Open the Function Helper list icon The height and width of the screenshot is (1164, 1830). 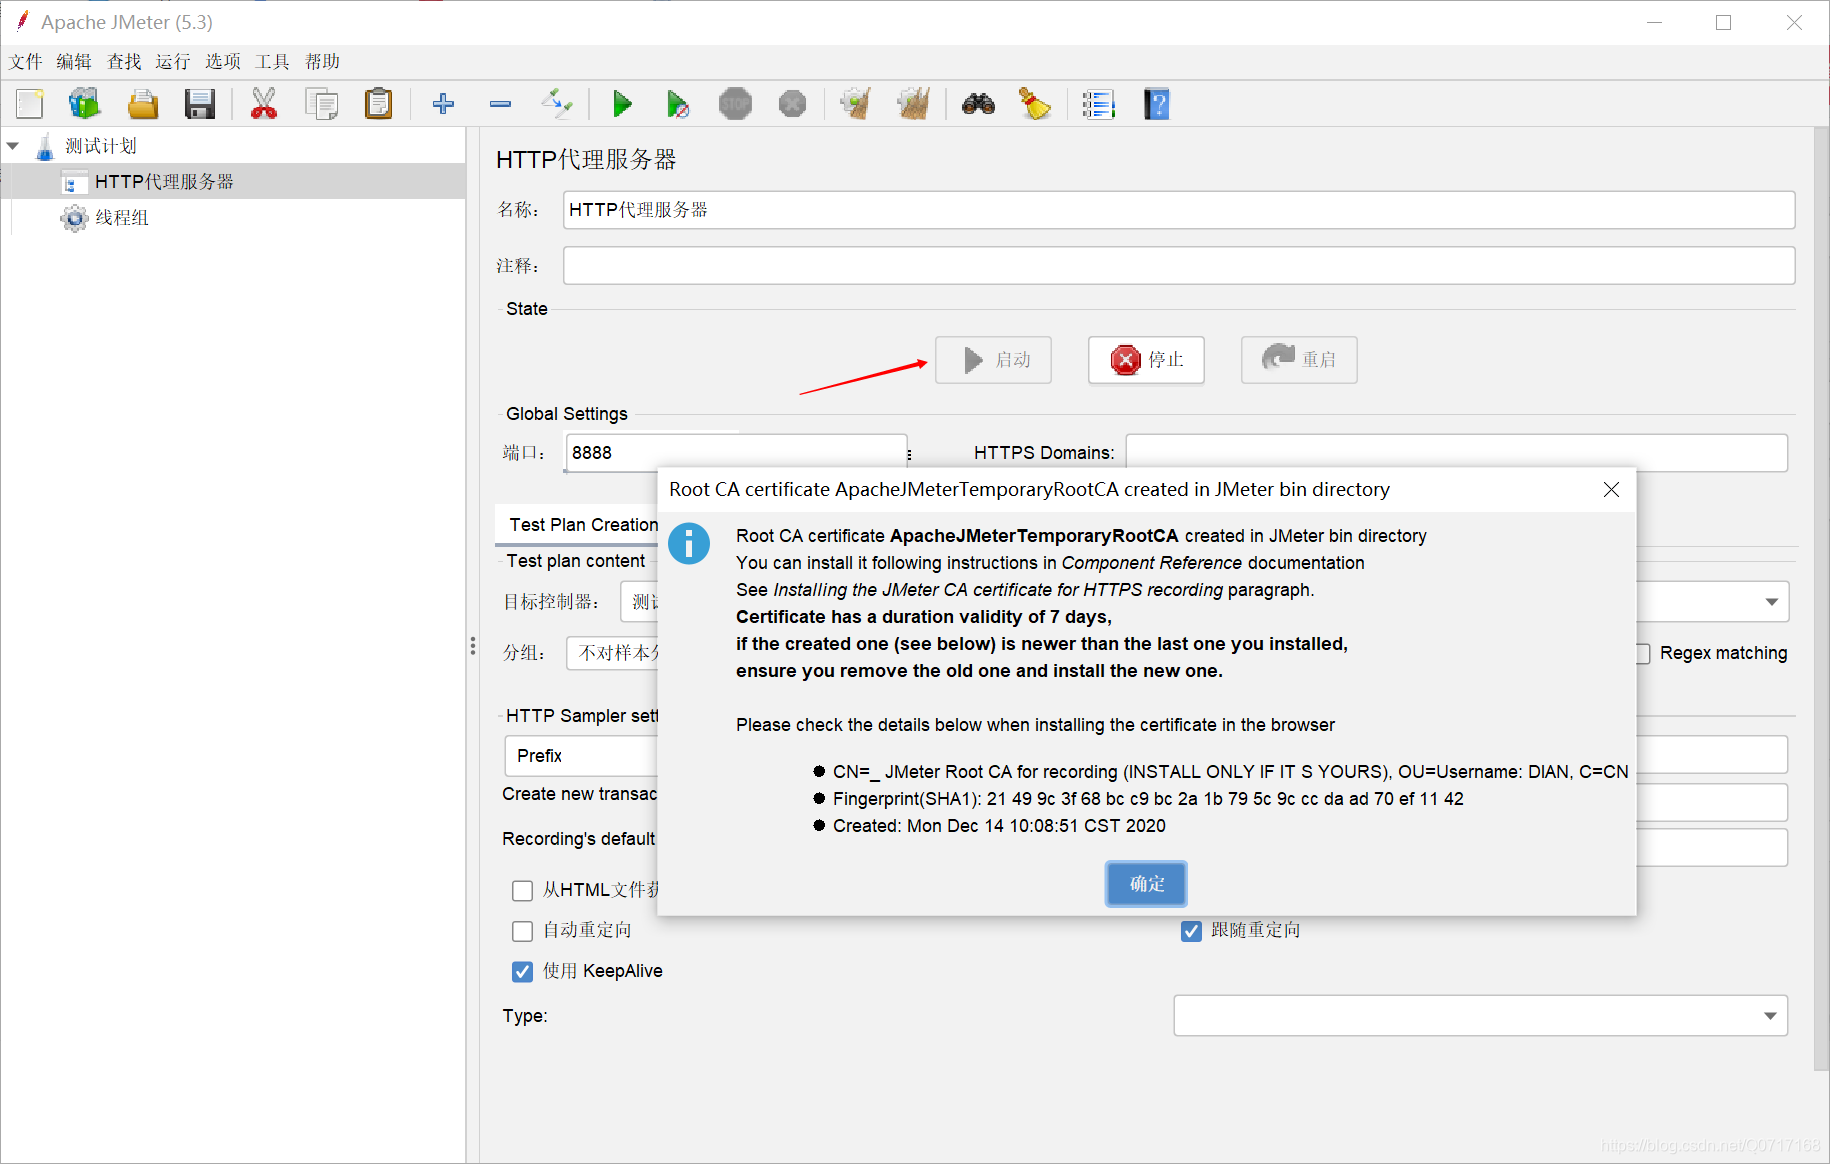[1098, 104]
